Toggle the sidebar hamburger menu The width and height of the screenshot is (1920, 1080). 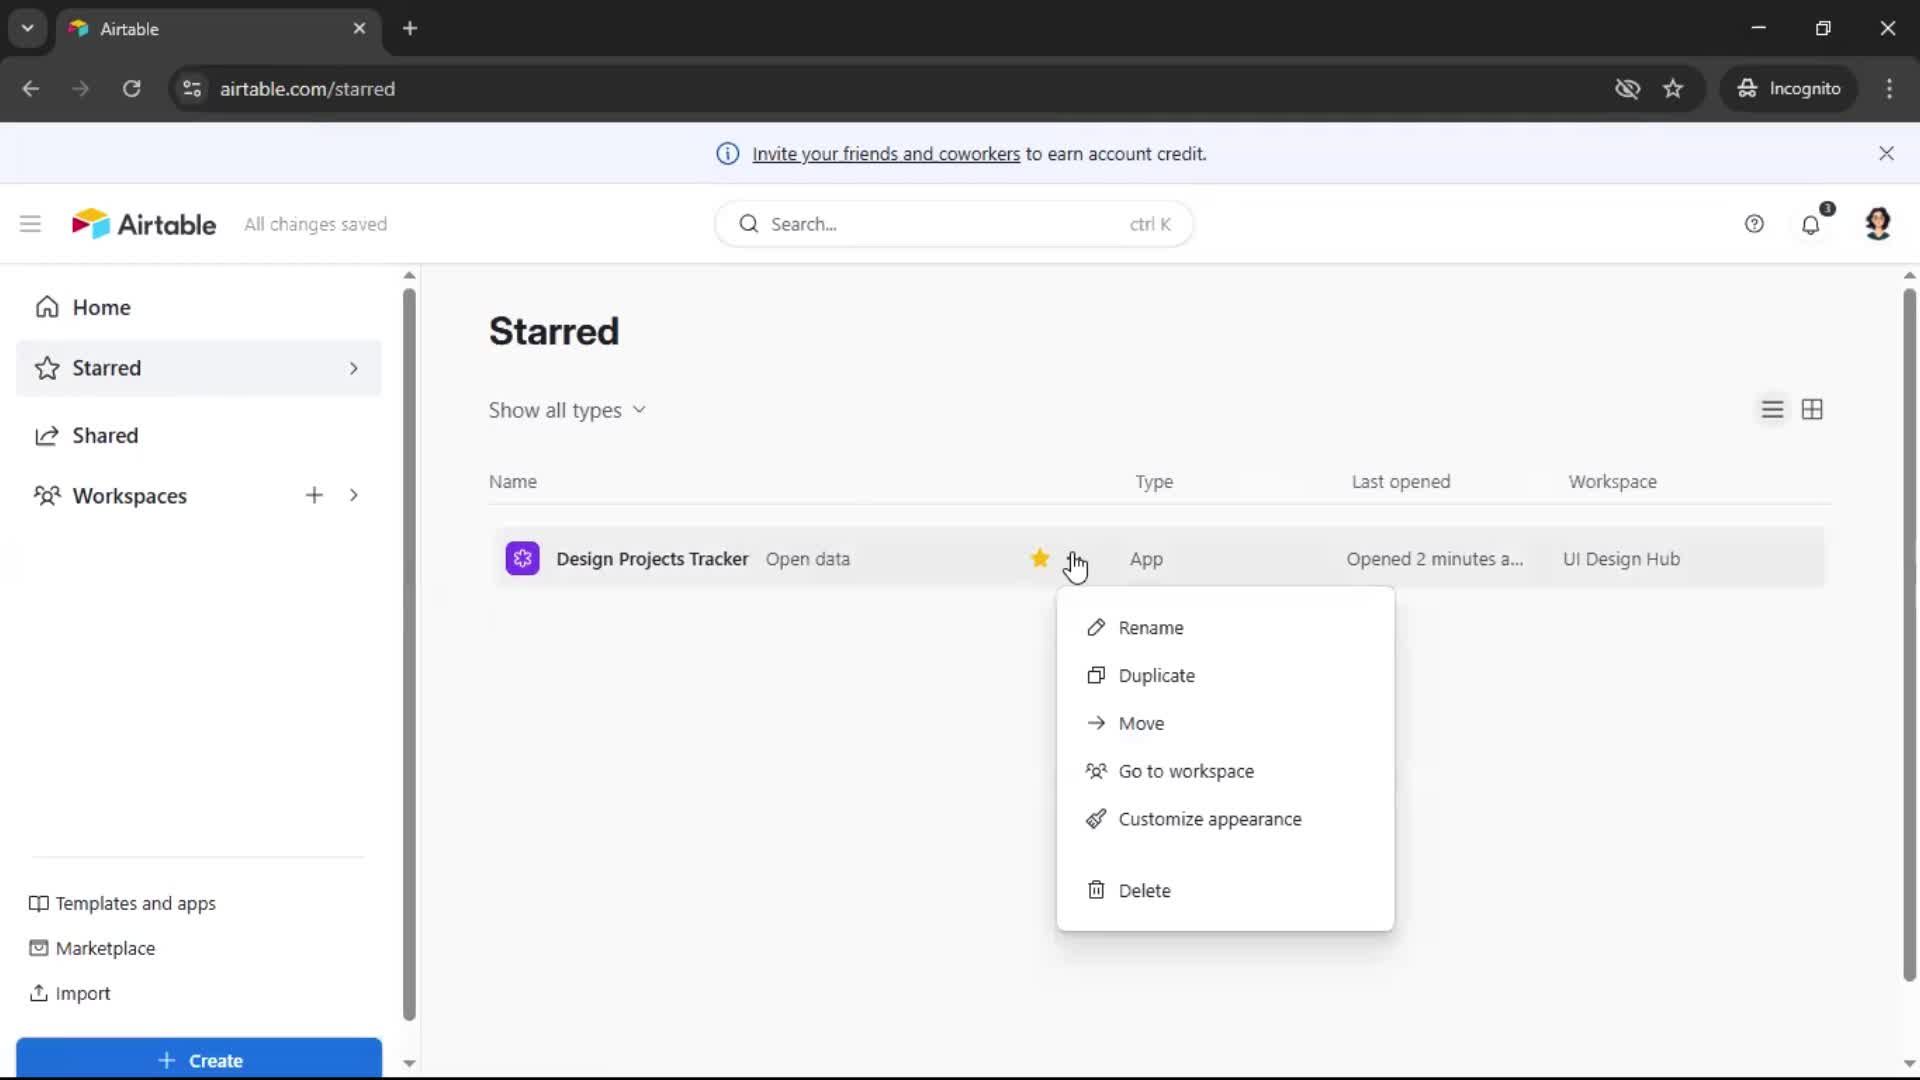click(x=30, y=224)
